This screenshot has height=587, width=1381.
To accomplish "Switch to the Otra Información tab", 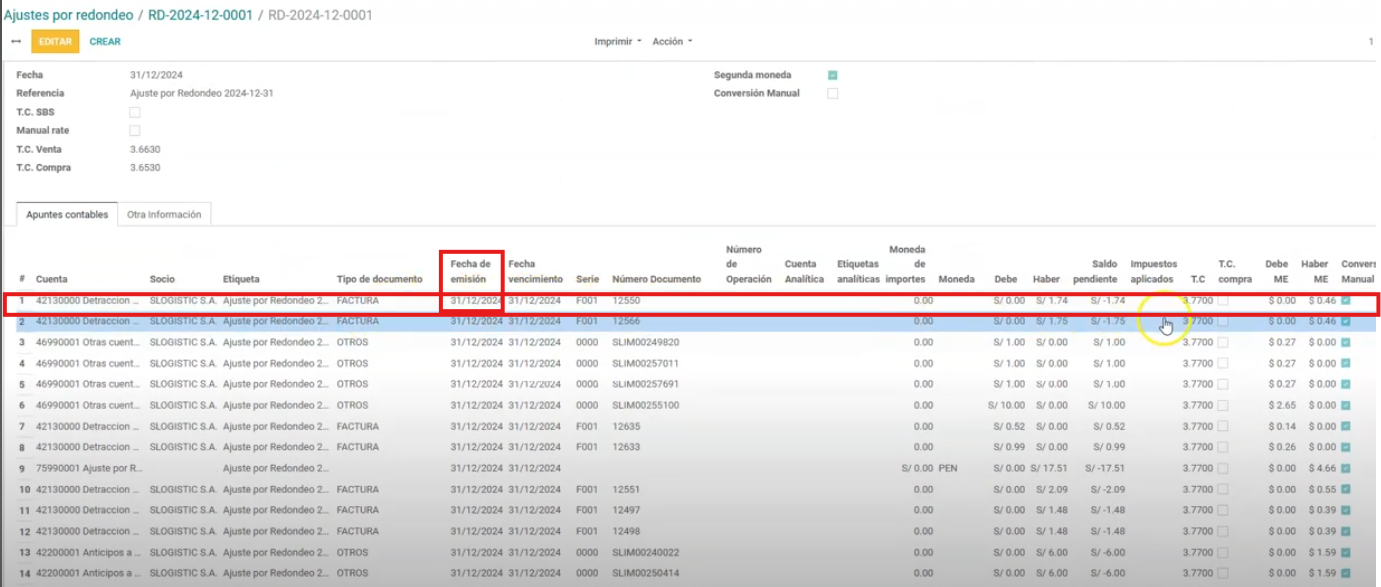I will (164, 215).
